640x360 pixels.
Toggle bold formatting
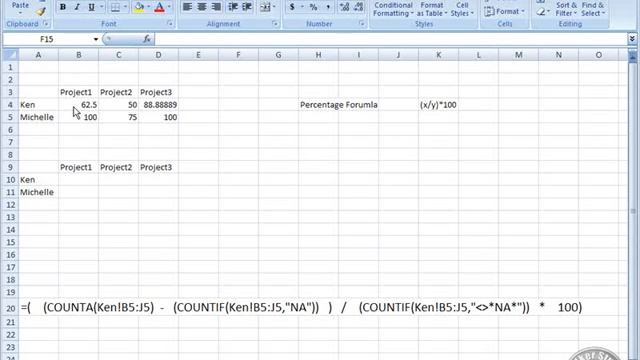click(x=63, y=7)
